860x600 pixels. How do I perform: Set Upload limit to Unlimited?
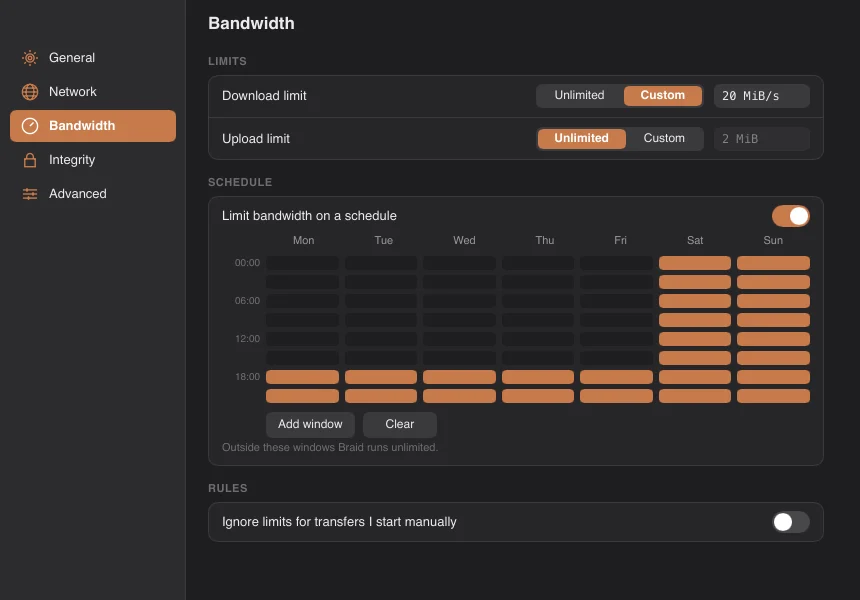(581, 138)
